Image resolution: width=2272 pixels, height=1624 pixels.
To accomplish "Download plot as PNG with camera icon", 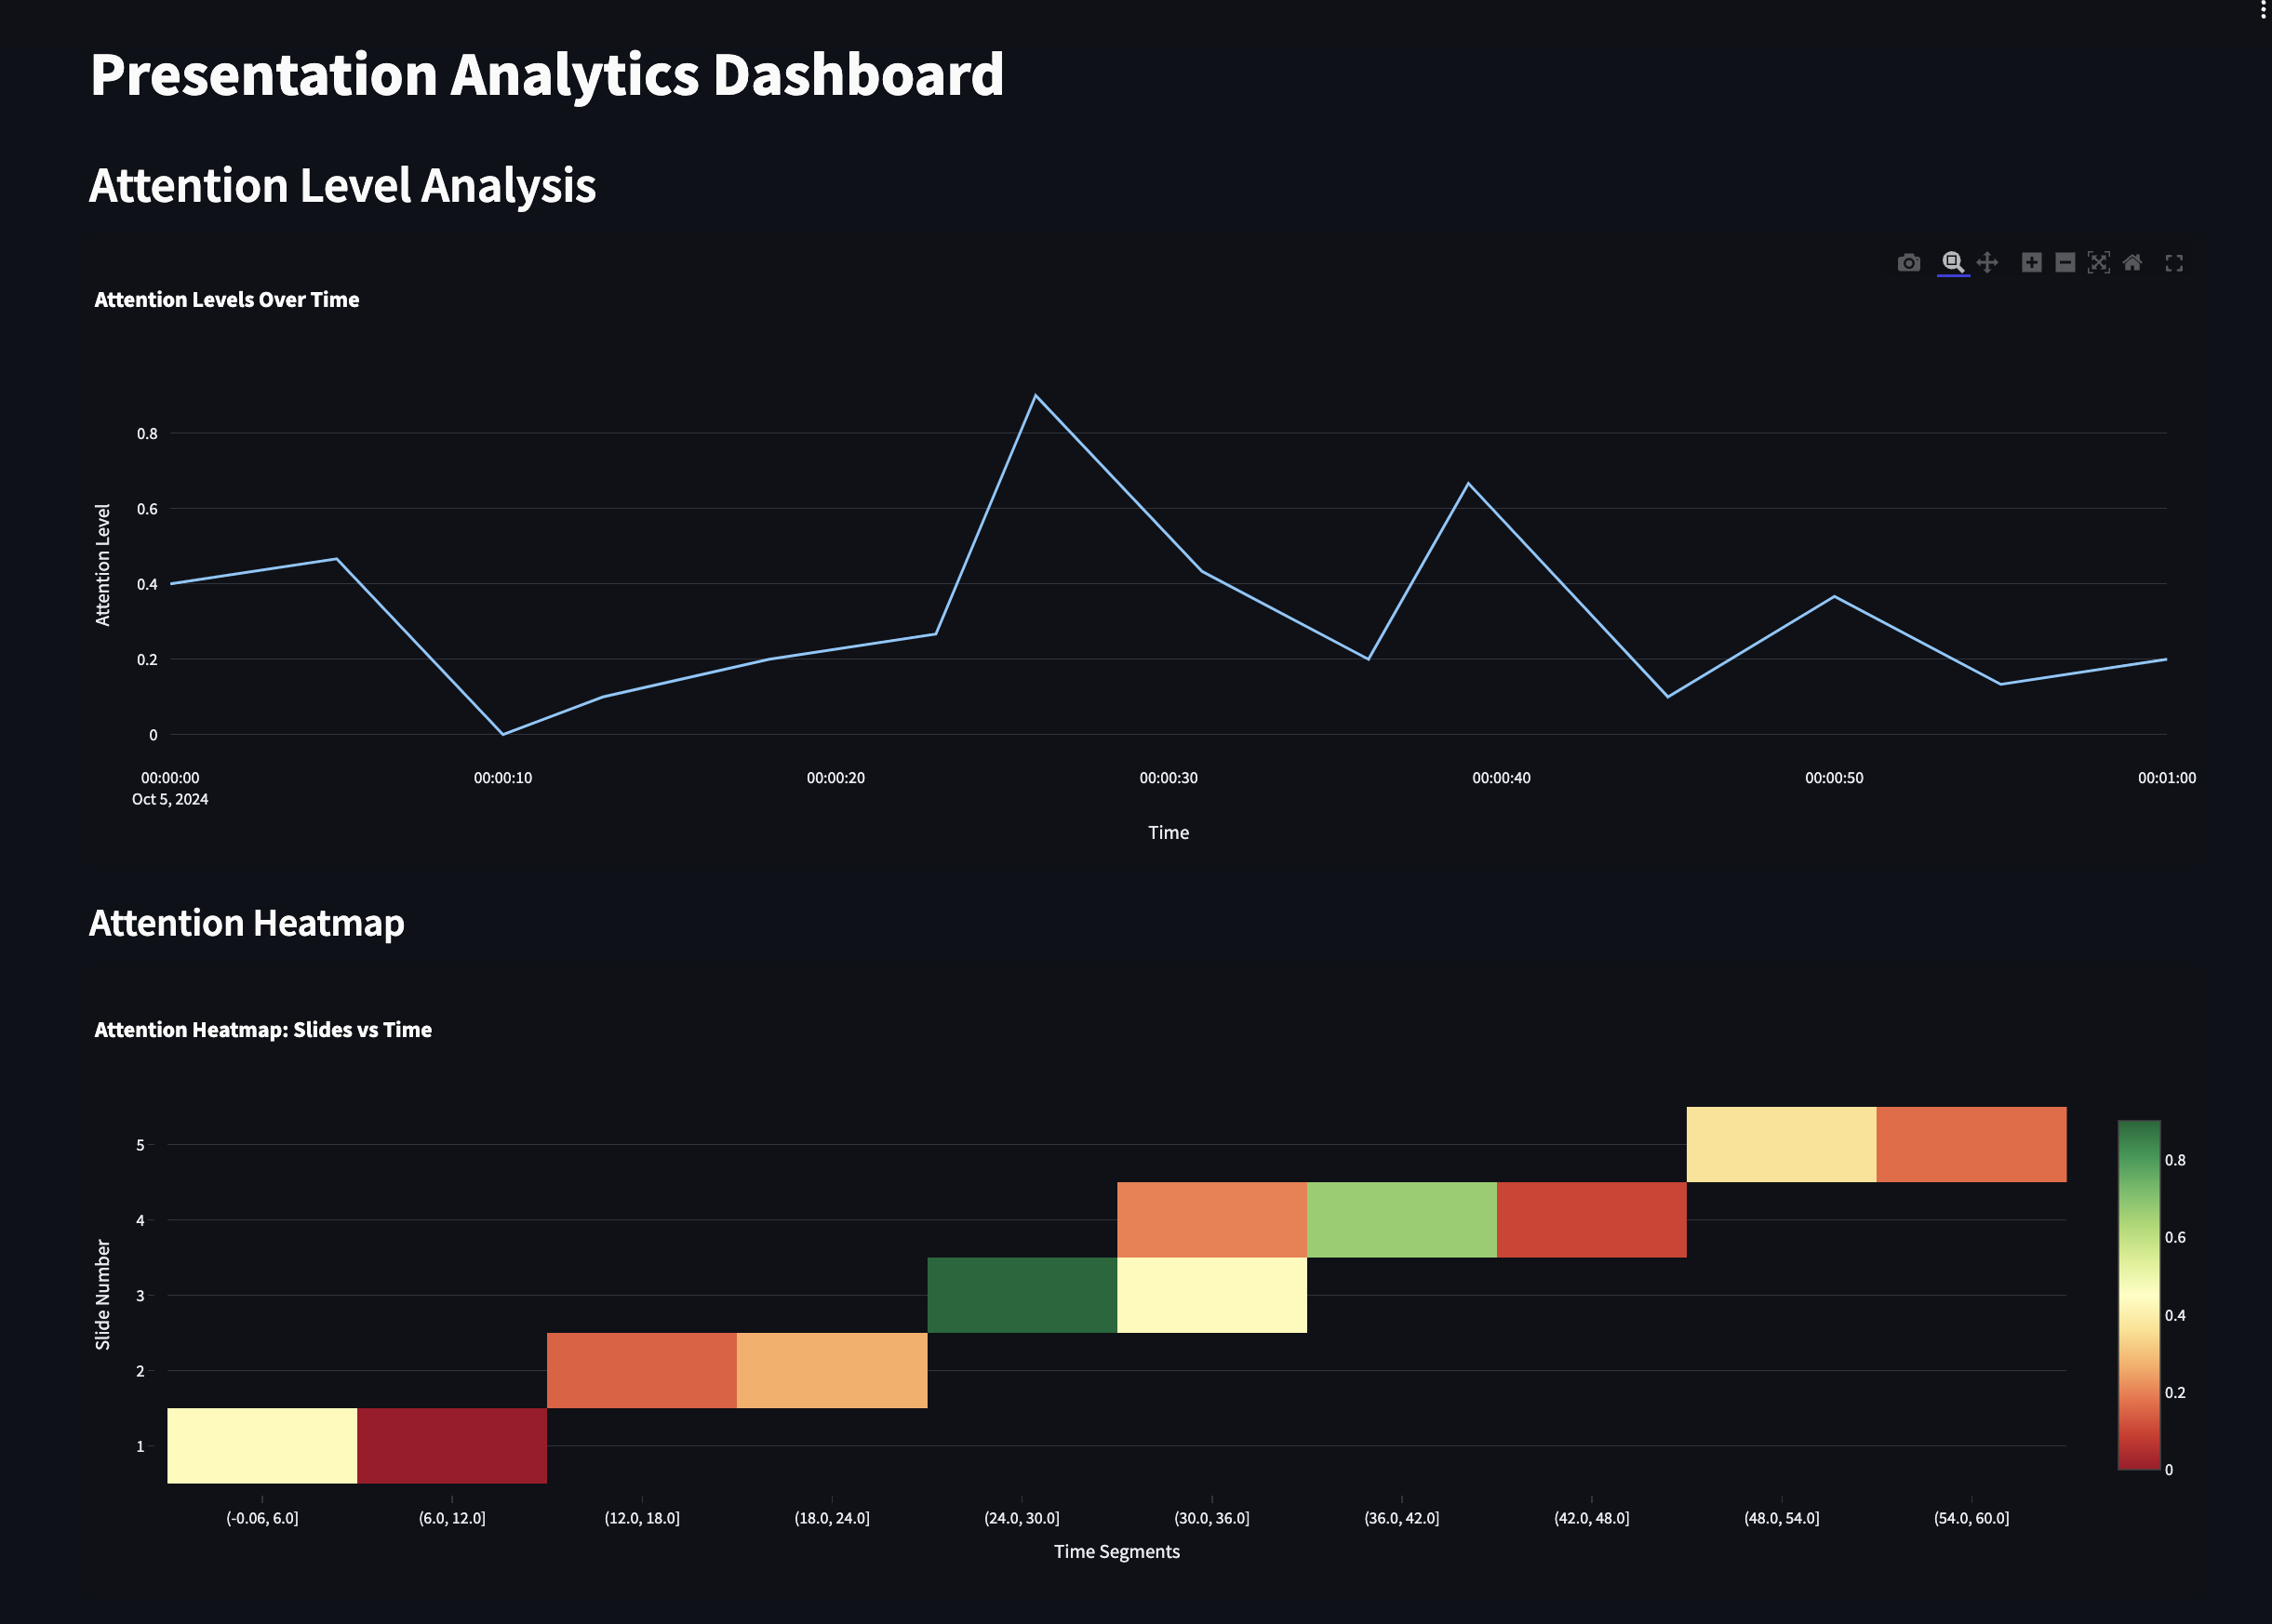I will pos(1908,263).
